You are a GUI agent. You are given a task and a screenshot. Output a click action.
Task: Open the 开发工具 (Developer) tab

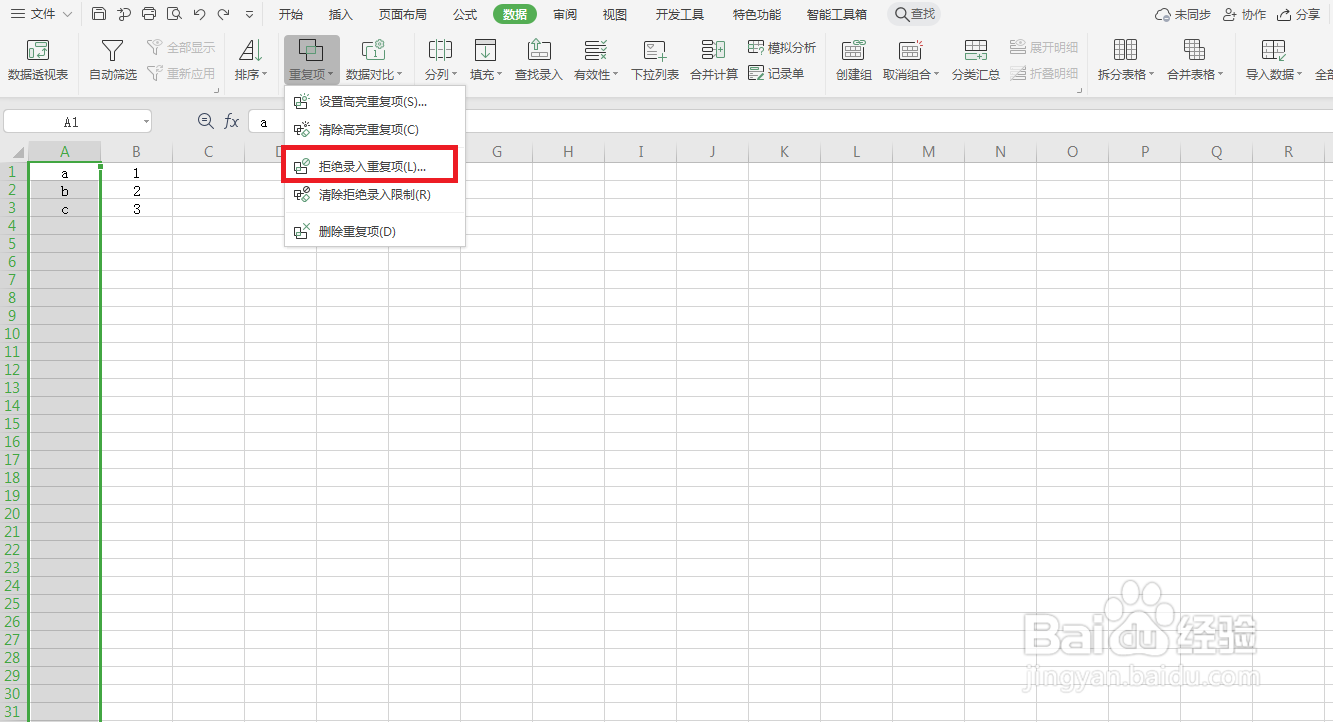pos(680,15)
